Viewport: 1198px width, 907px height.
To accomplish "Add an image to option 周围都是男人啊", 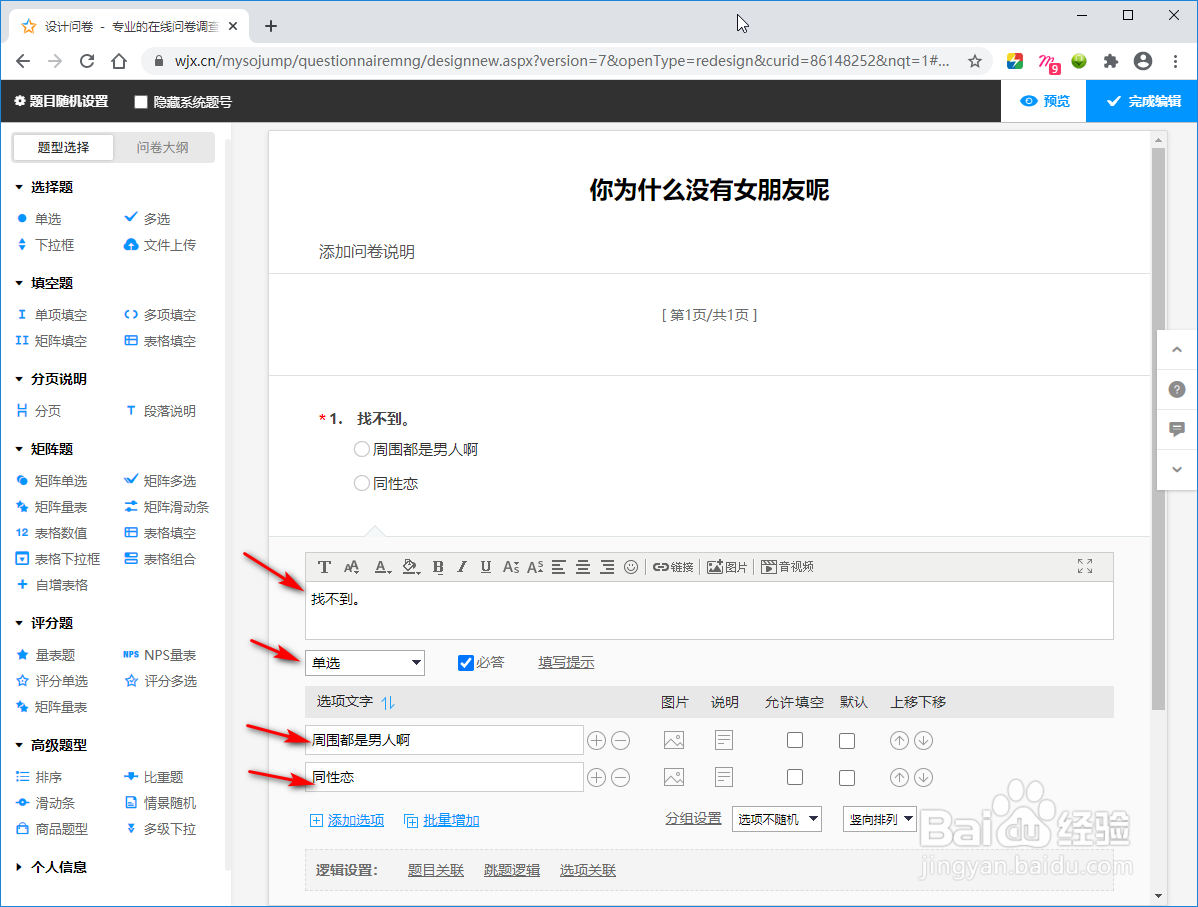I will (x=675, y=740).
